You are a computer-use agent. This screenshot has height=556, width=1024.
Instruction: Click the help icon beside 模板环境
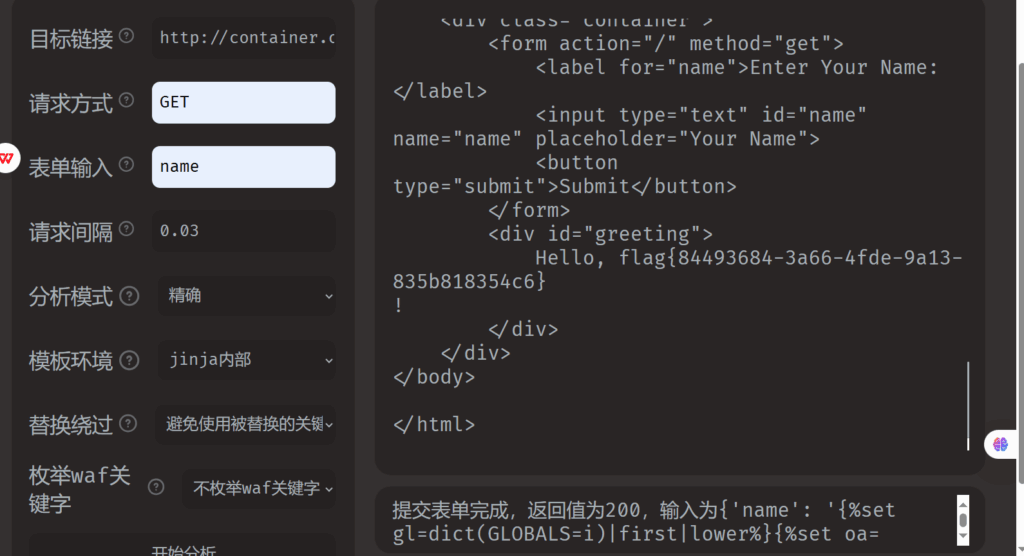pyautogui.click(x=129, y=360)
